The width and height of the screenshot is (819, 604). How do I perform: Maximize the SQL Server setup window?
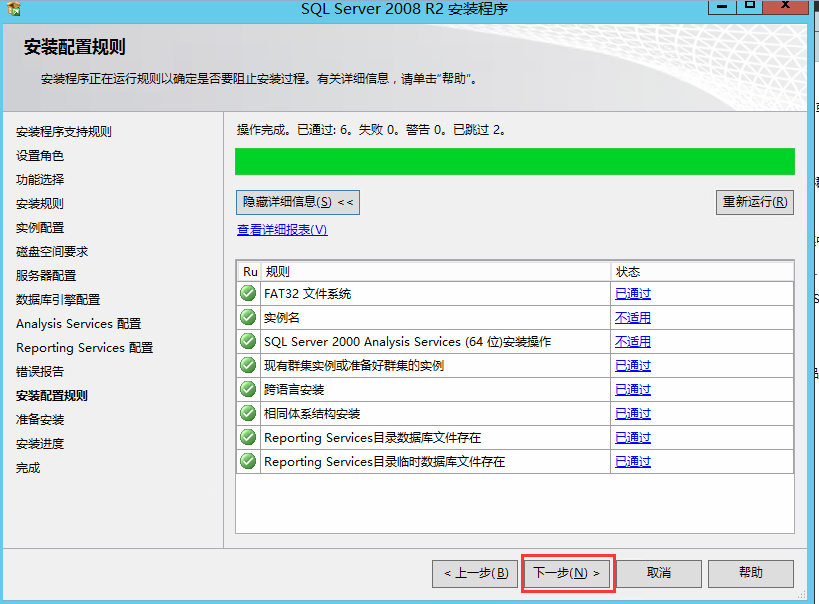click(x=750, y=6)
